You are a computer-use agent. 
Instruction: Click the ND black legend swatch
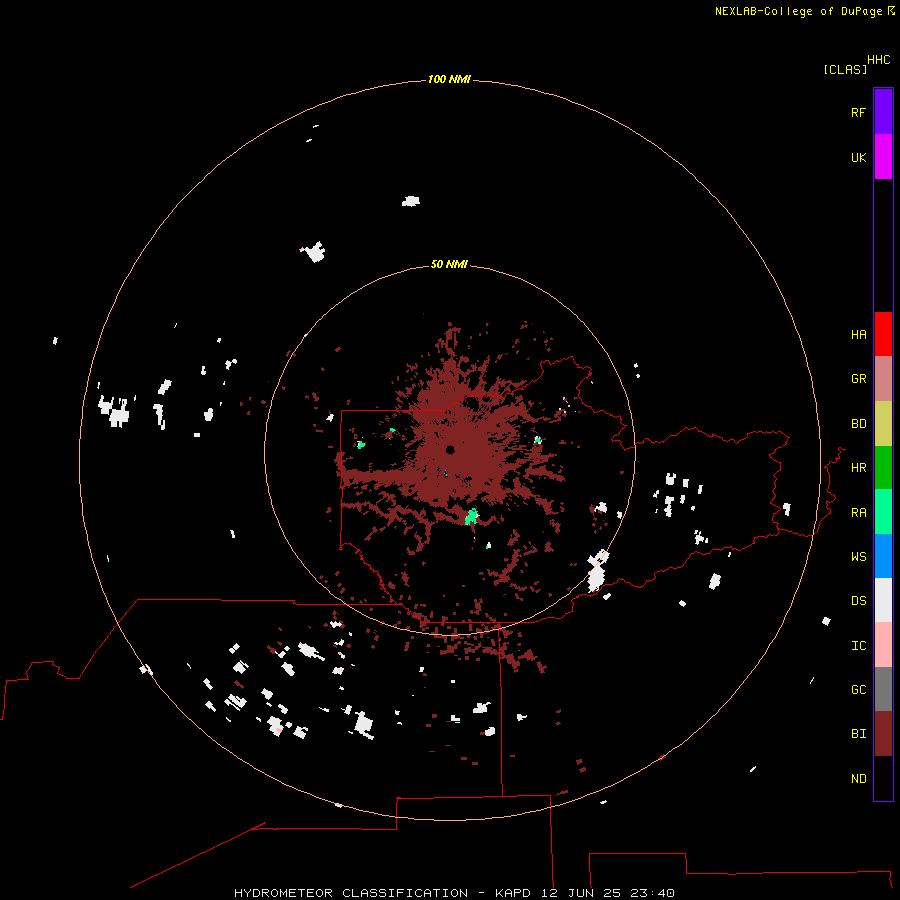pyautogui.click(x=883, y=778)
